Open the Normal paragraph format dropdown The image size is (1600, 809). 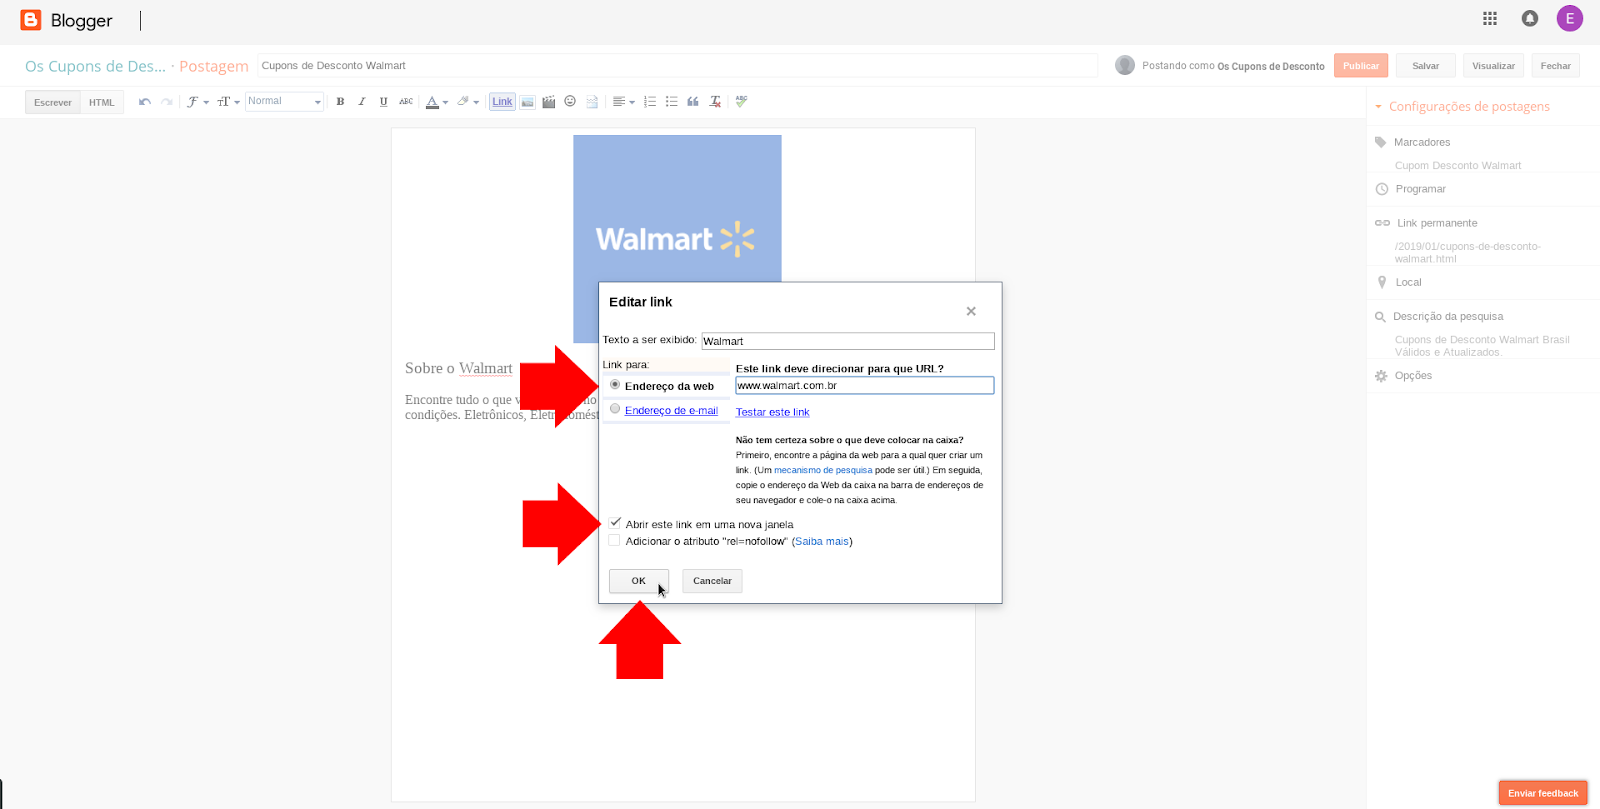pos(285,102)
